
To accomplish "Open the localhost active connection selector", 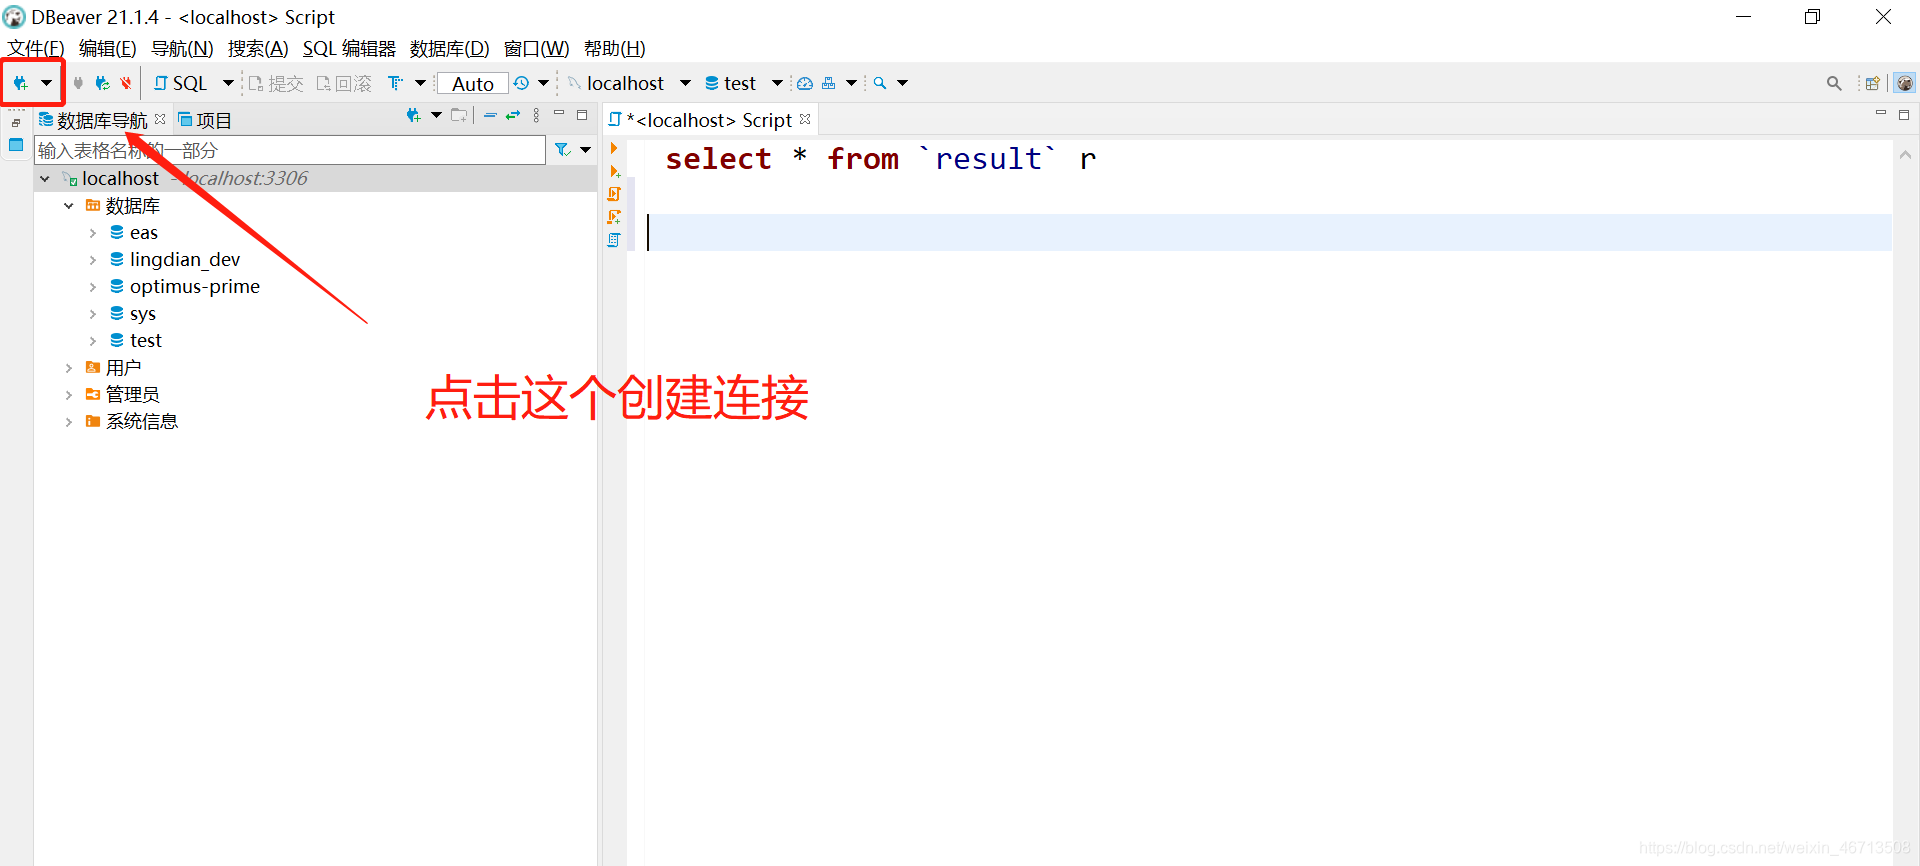I will [x=629, y=83].
